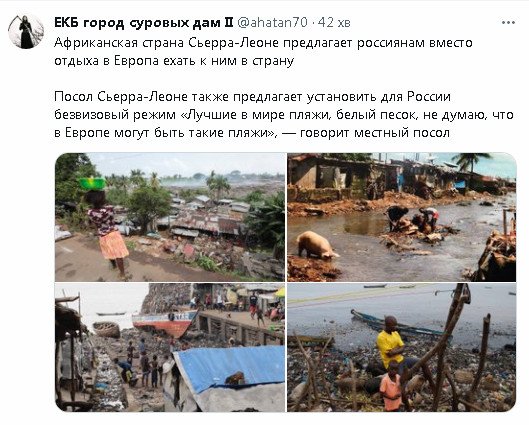This screenshot has height=425, width=529.
Task: Click the first line about Сьерра-Леоне
Action: pos(263,43)
